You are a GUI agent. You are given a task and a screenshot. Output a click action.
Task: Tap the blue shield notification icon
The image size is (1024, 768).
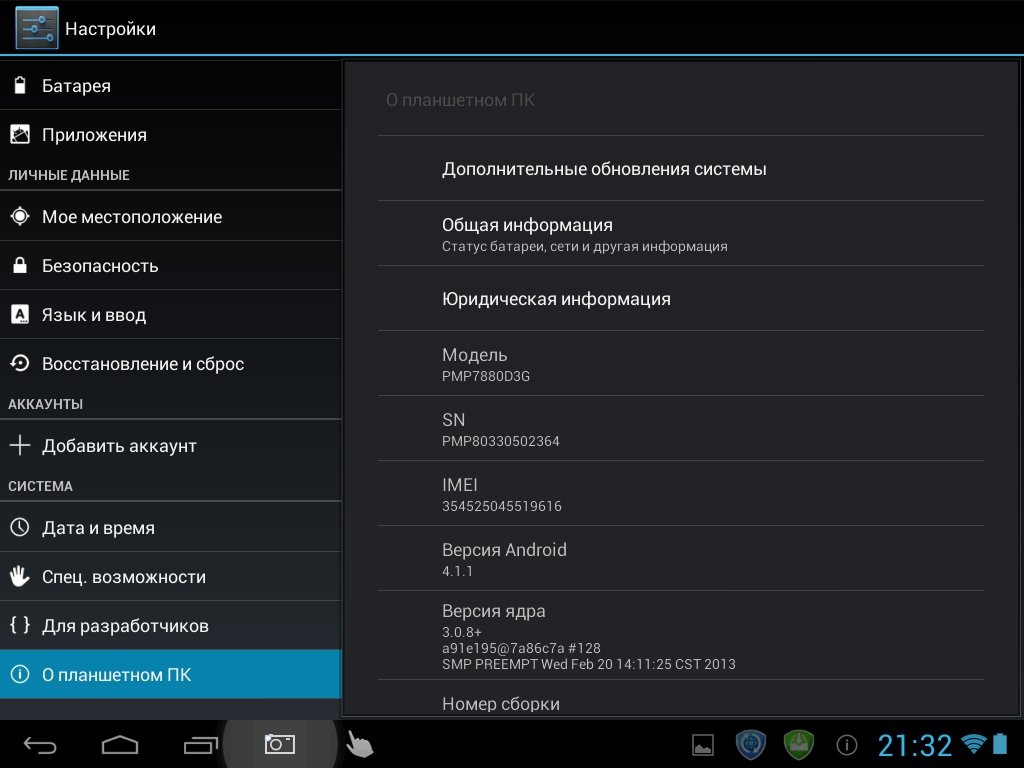pos(750,745)
